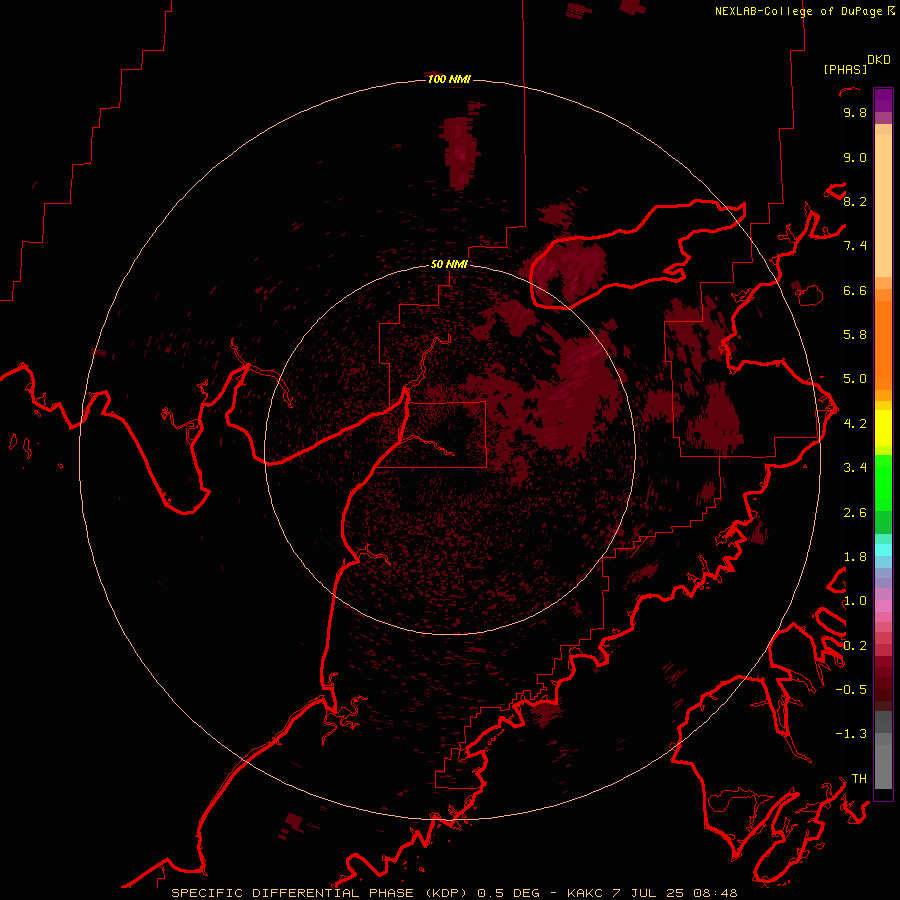Screen dimensions: 900x900
Task: Click the 1.8 color scale value
Action: [855, 557]
